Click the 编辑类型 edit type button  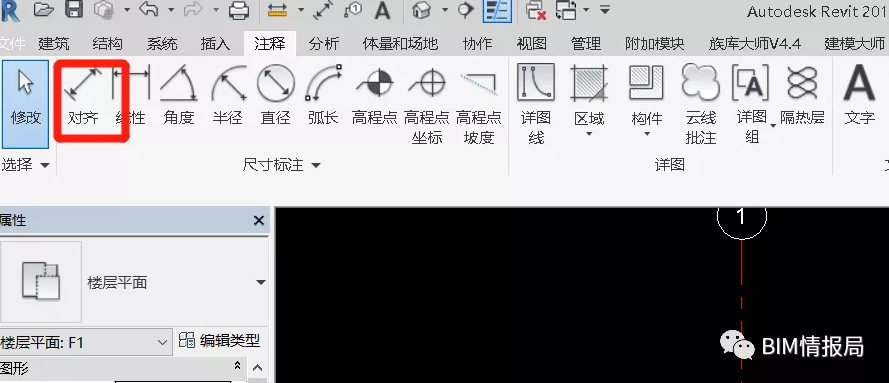(219, 341)
